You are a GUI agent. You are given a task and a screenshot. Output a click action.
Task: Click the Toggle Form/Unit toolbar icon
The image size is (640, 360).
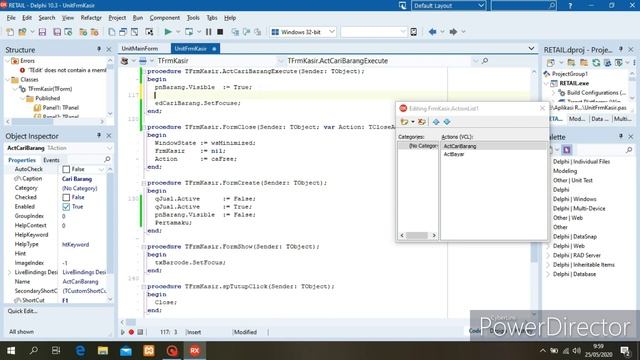click(134, 32)
